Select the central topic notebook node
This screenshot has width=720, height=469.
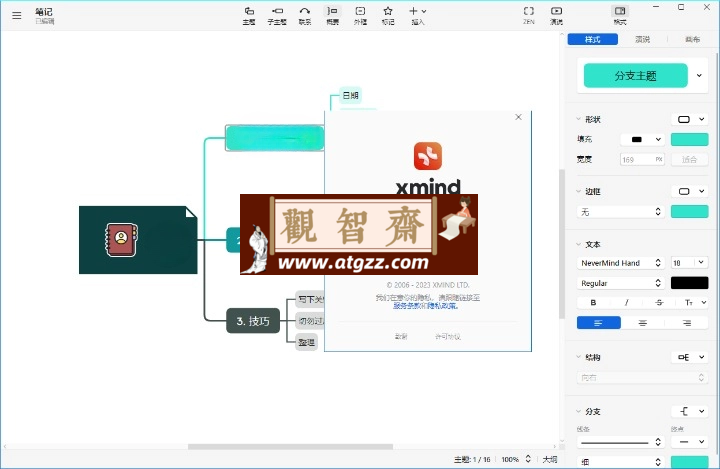[138, 240]
